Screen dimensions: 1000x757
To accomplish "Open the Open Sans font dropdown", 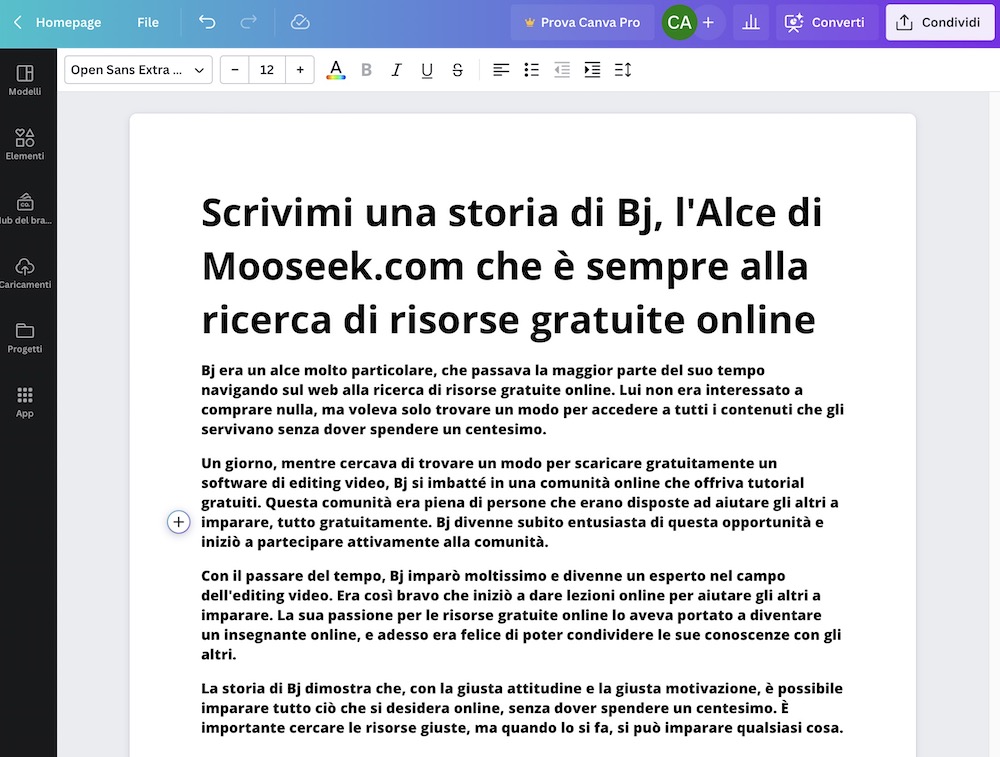I will (137, 69).
